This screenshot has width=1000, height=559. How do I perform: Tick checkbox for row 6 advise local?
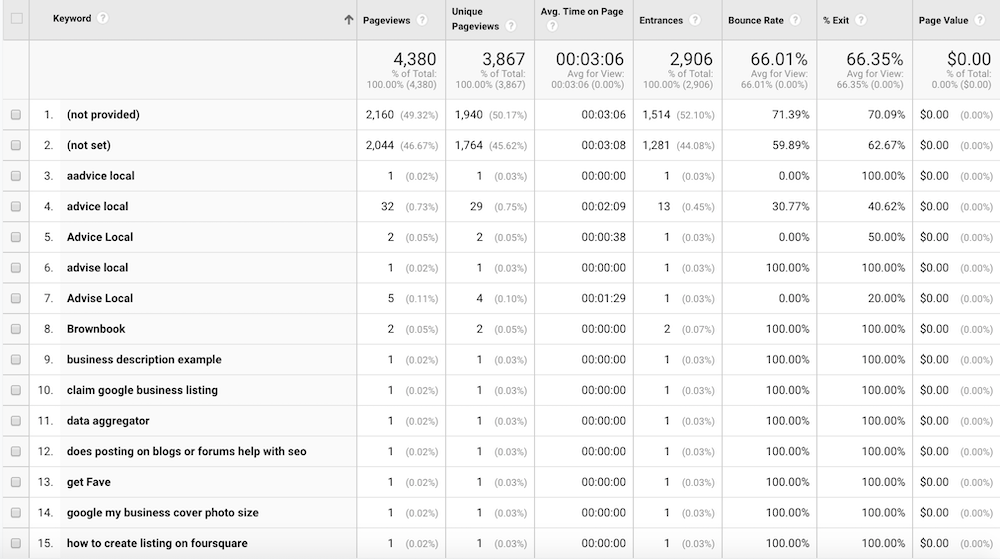pos(16,268)
